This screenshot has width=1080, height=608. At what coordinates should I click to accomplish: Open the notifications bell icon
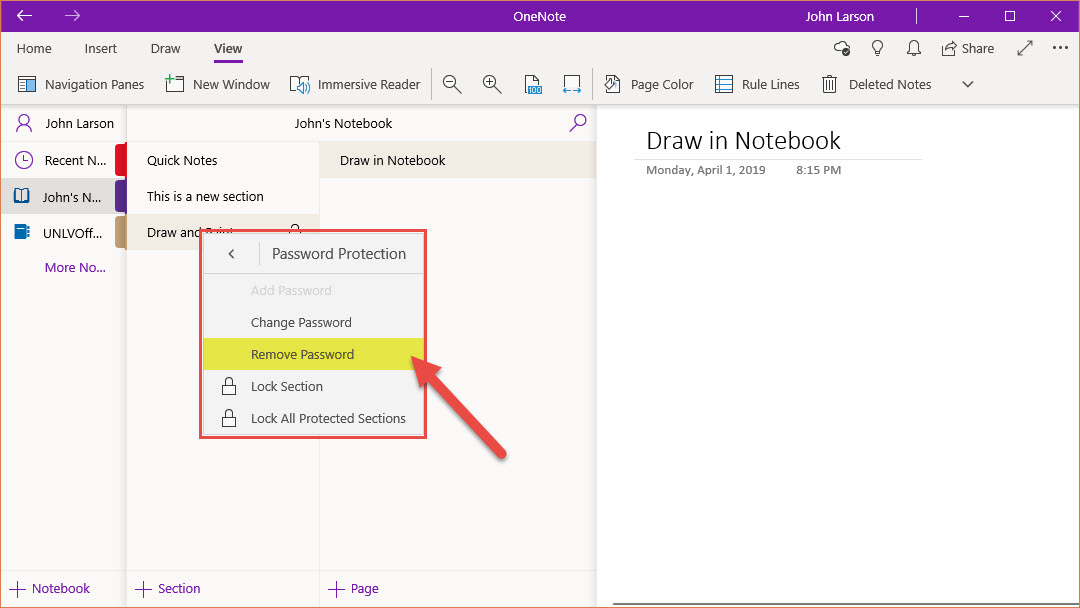point(913,48)
